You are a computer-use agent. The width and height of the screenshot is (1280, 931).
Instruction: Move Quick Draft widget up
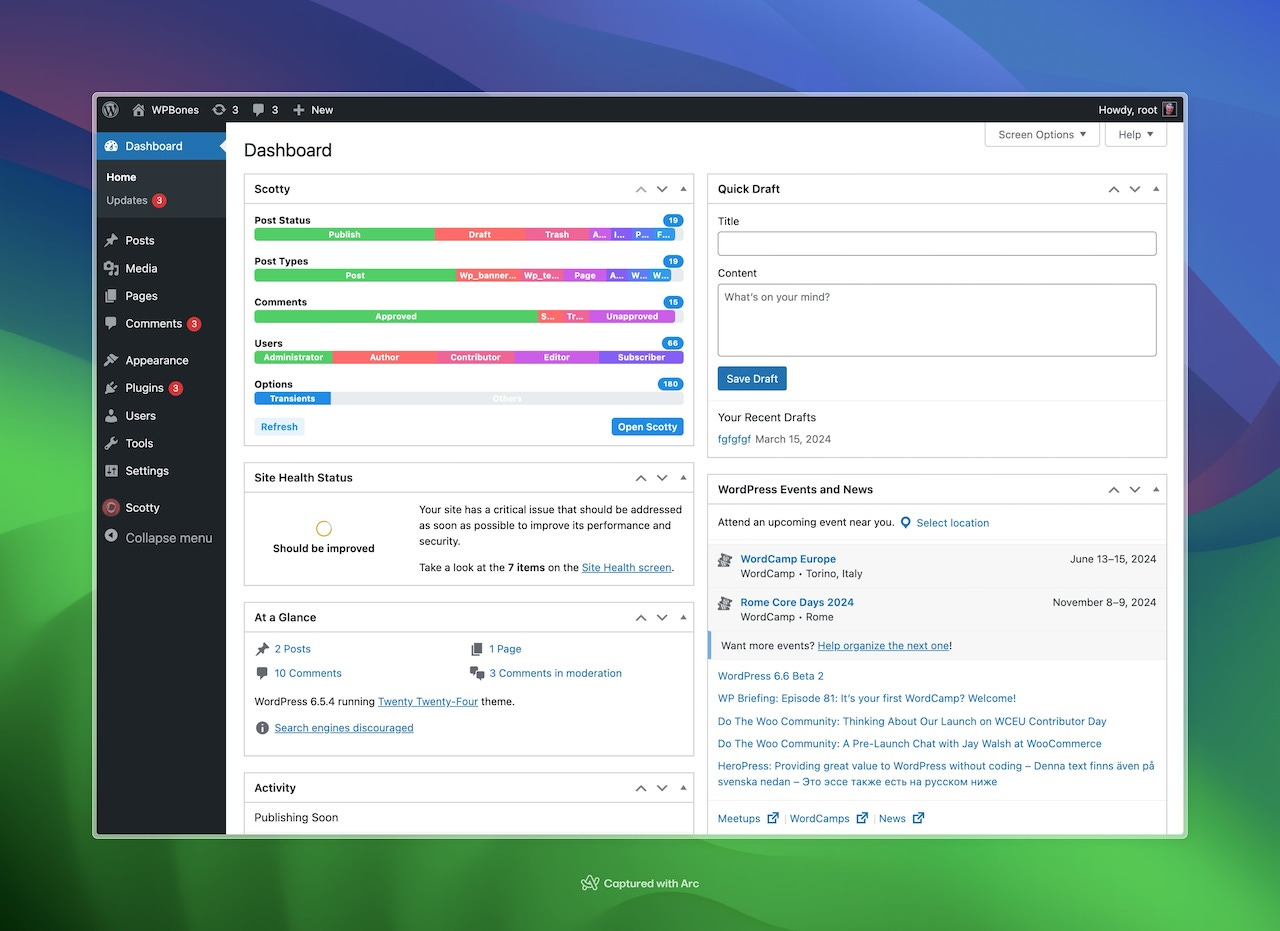1114,189
